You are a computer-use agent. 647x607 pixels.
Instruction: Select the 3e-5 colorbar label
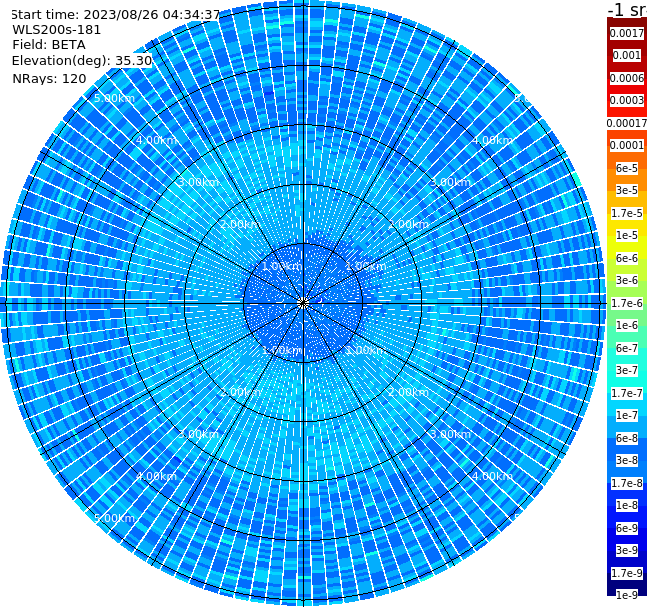click(x=627, y=190)
